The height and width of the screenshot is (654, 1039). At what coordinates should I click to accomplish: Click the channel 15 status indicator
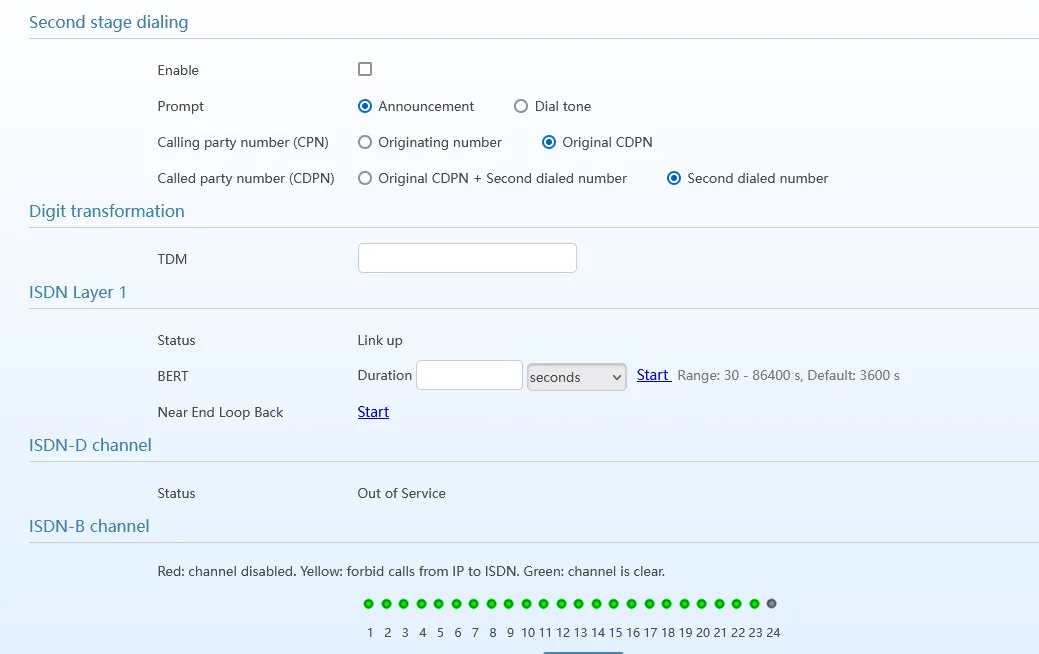[x=614, y=604]
